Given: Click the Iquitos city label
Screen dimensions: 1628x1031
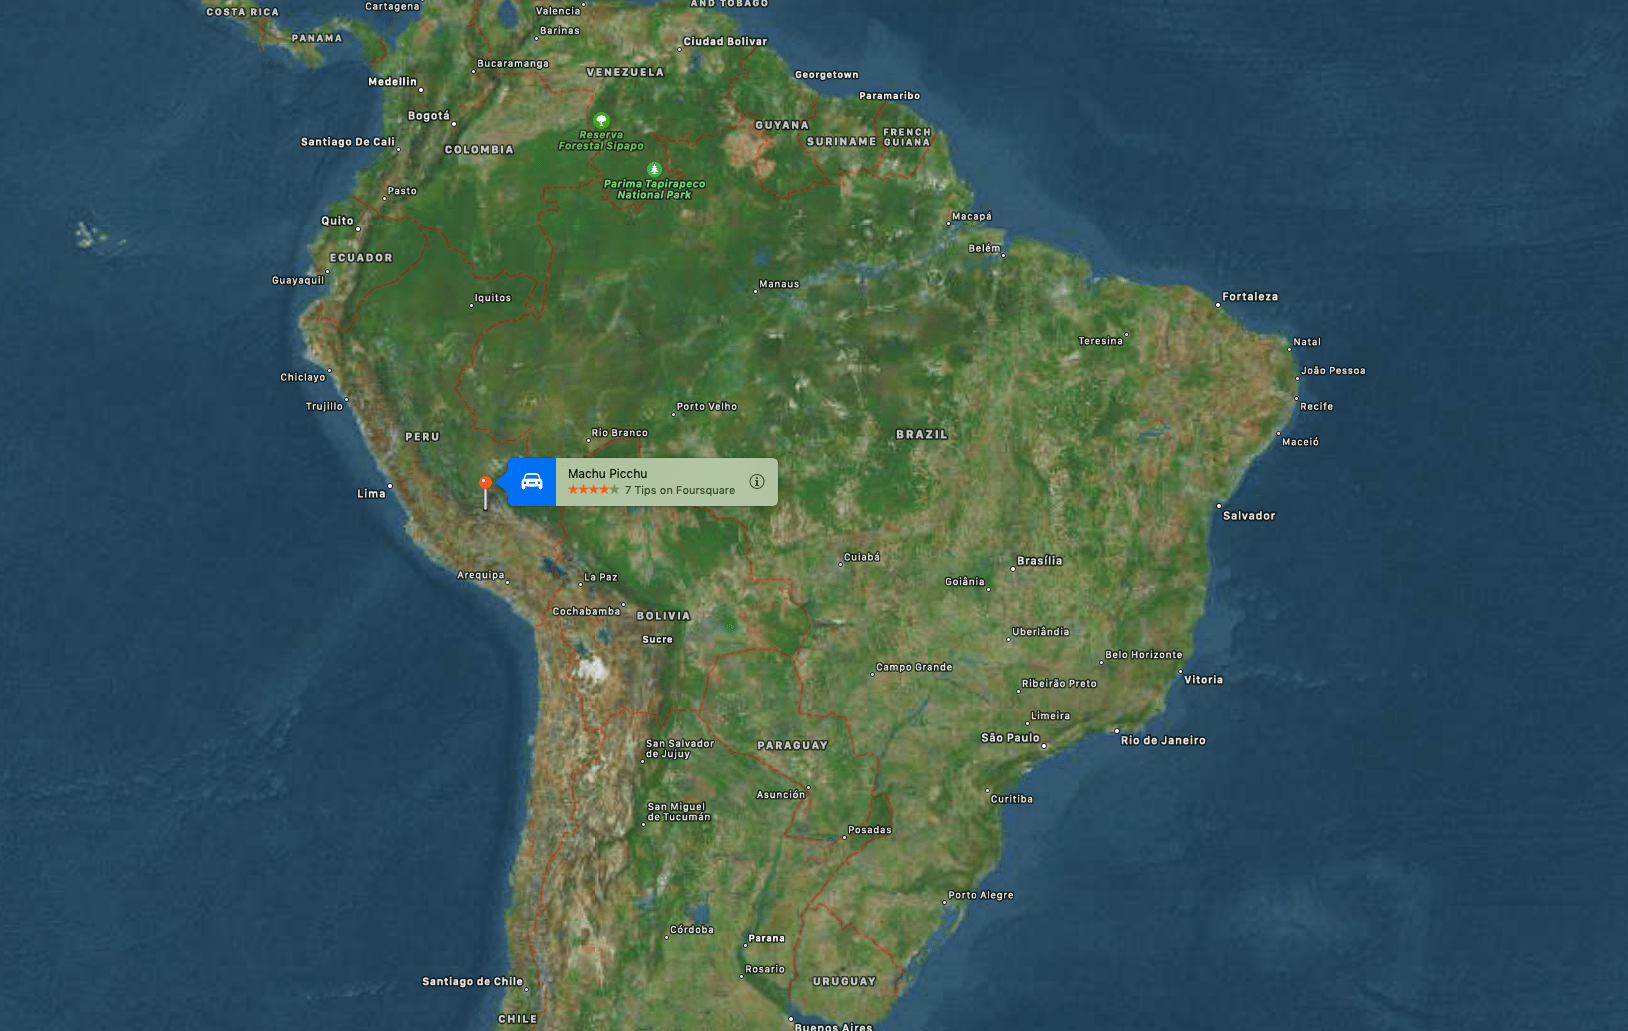Looking at the screenshot, I should pos(493,298).
